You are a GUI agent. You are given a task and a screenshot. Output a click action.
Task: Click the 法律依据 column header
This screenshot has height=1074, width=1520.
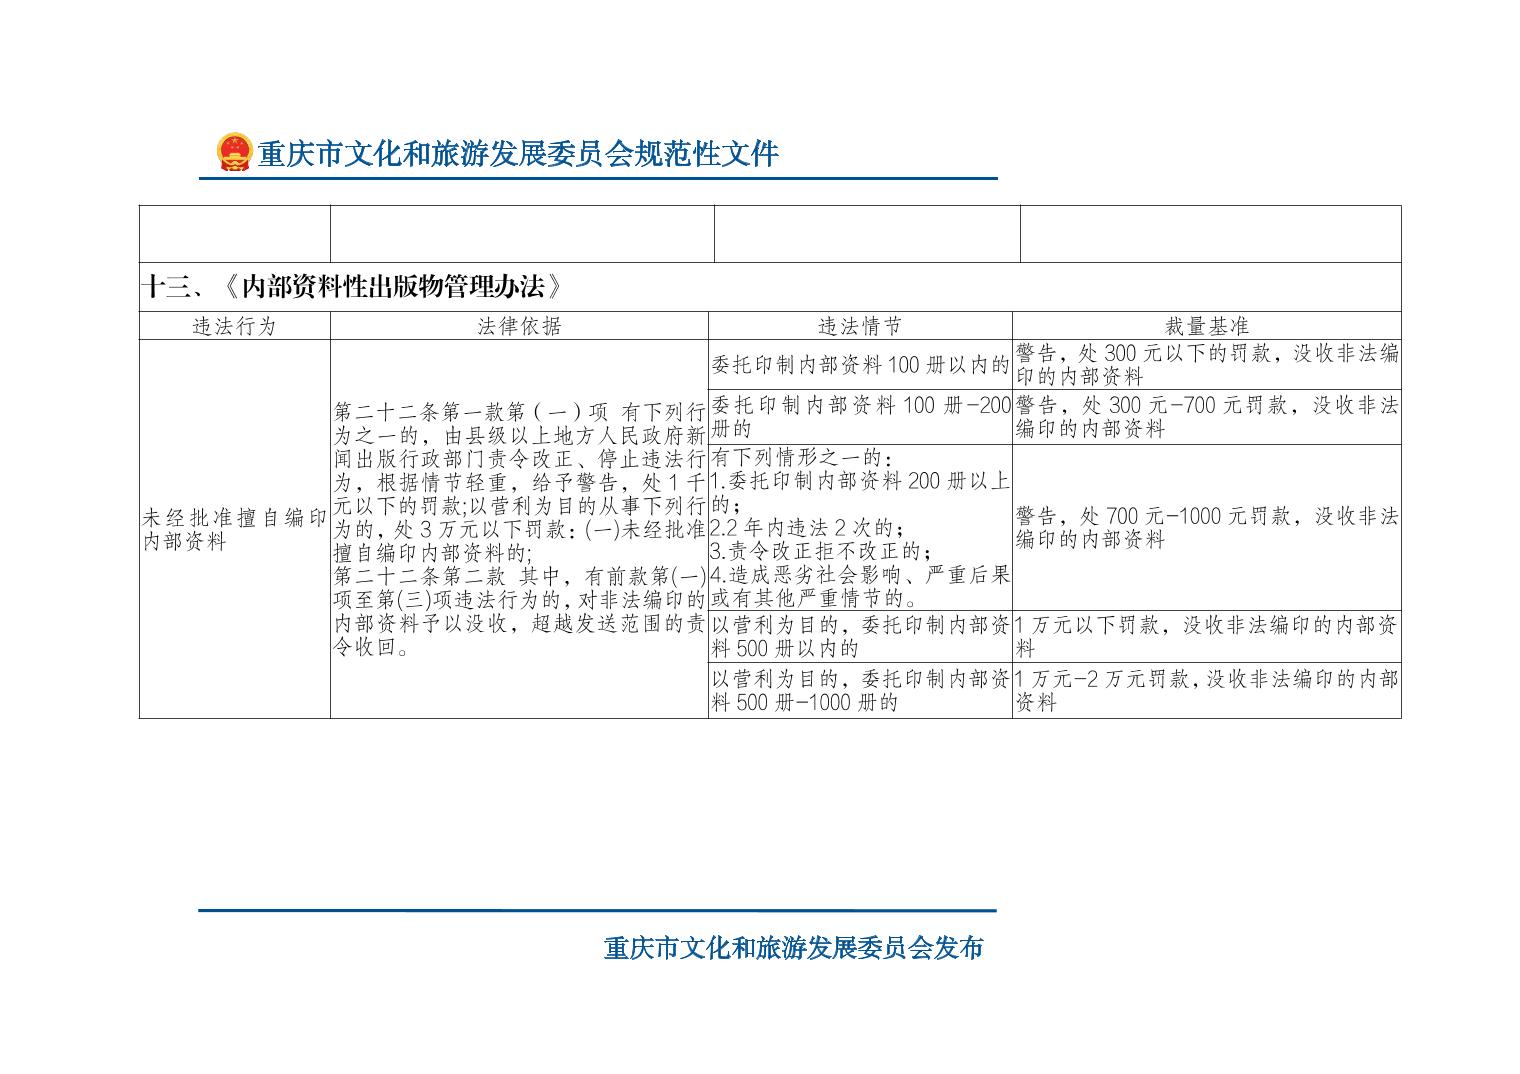(x=519, y=326)
